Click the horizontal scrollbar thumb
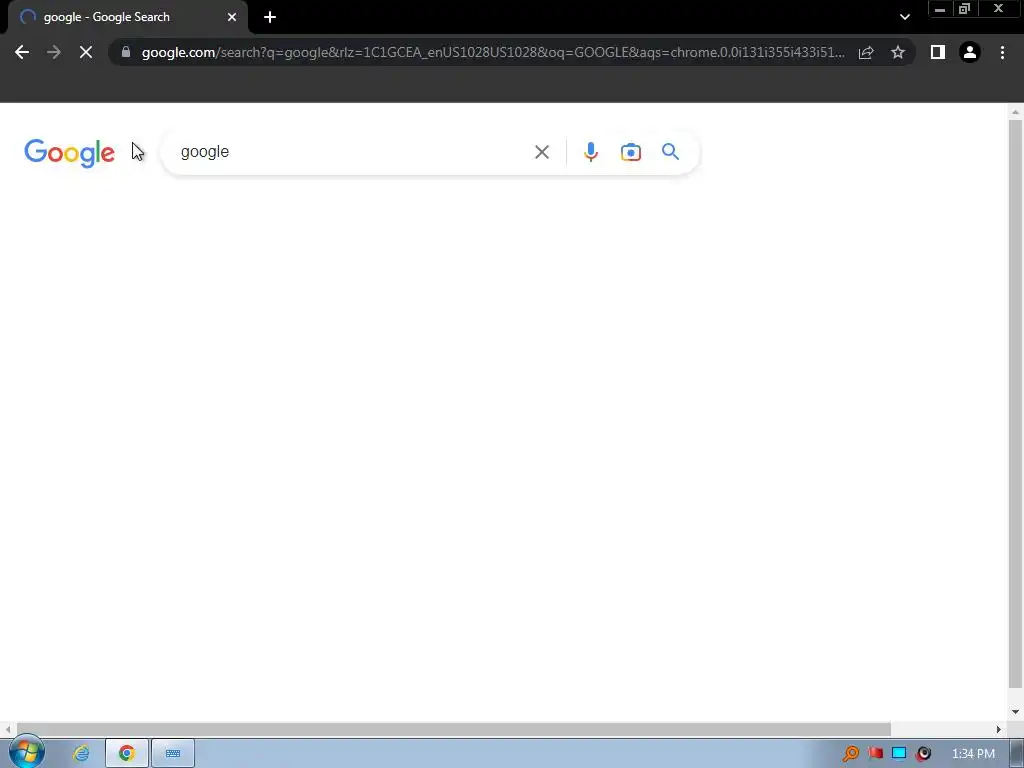Viewport: 1024px width, 768px height. point(453,729)
